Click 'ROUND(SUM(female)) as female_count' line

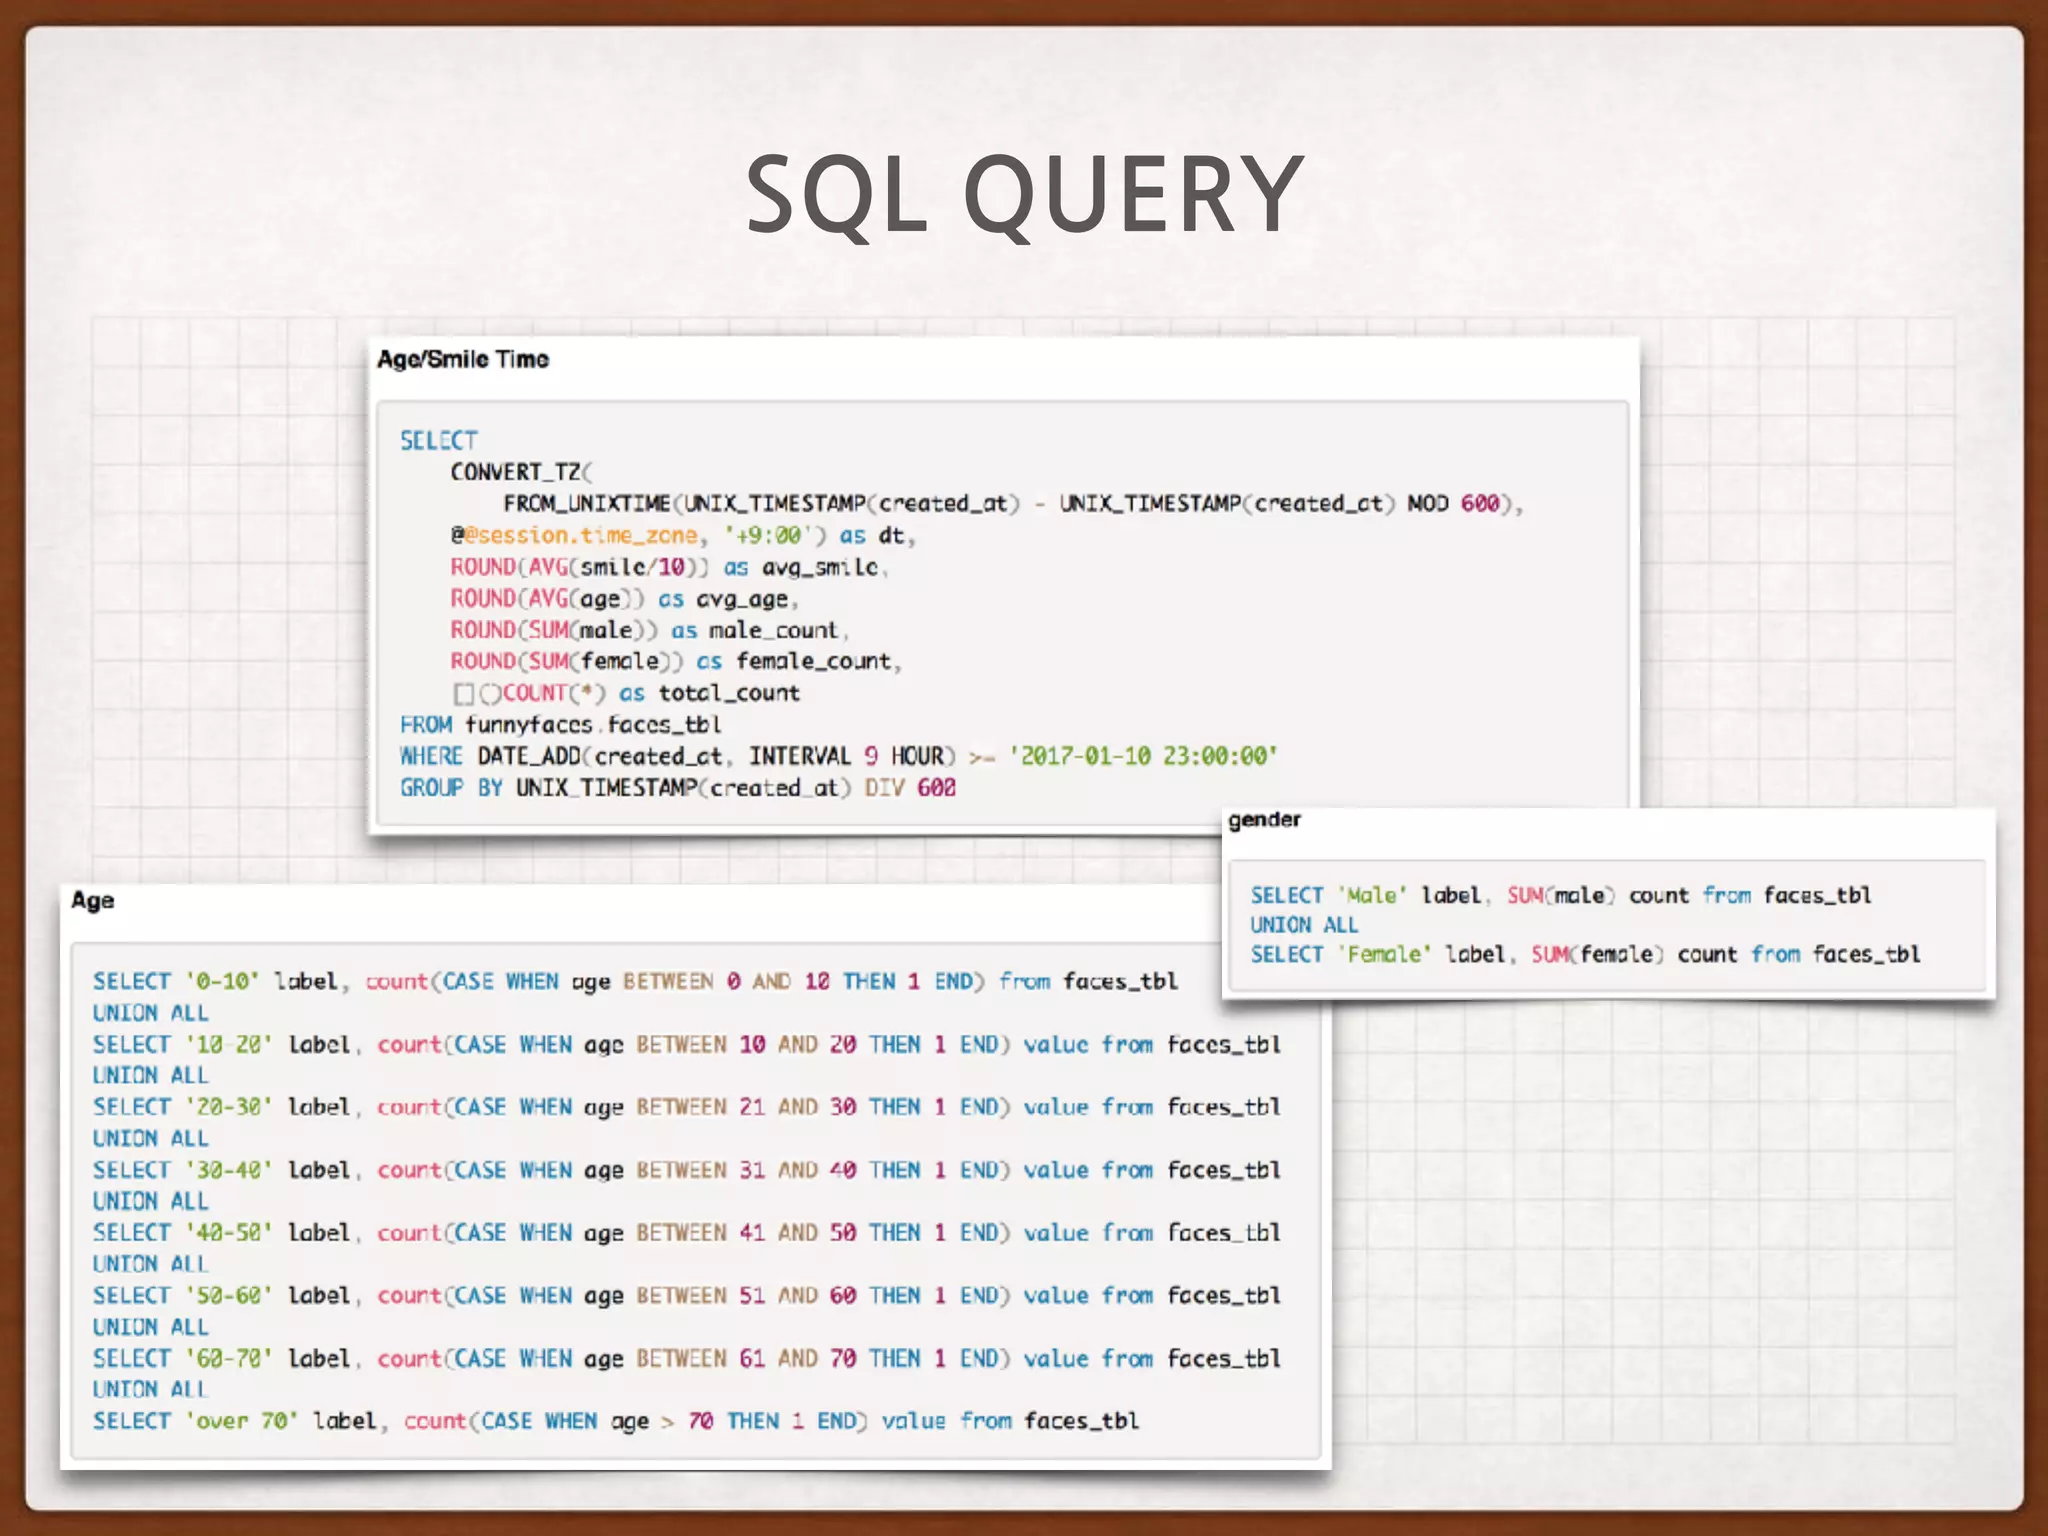[x=675, y=662]
